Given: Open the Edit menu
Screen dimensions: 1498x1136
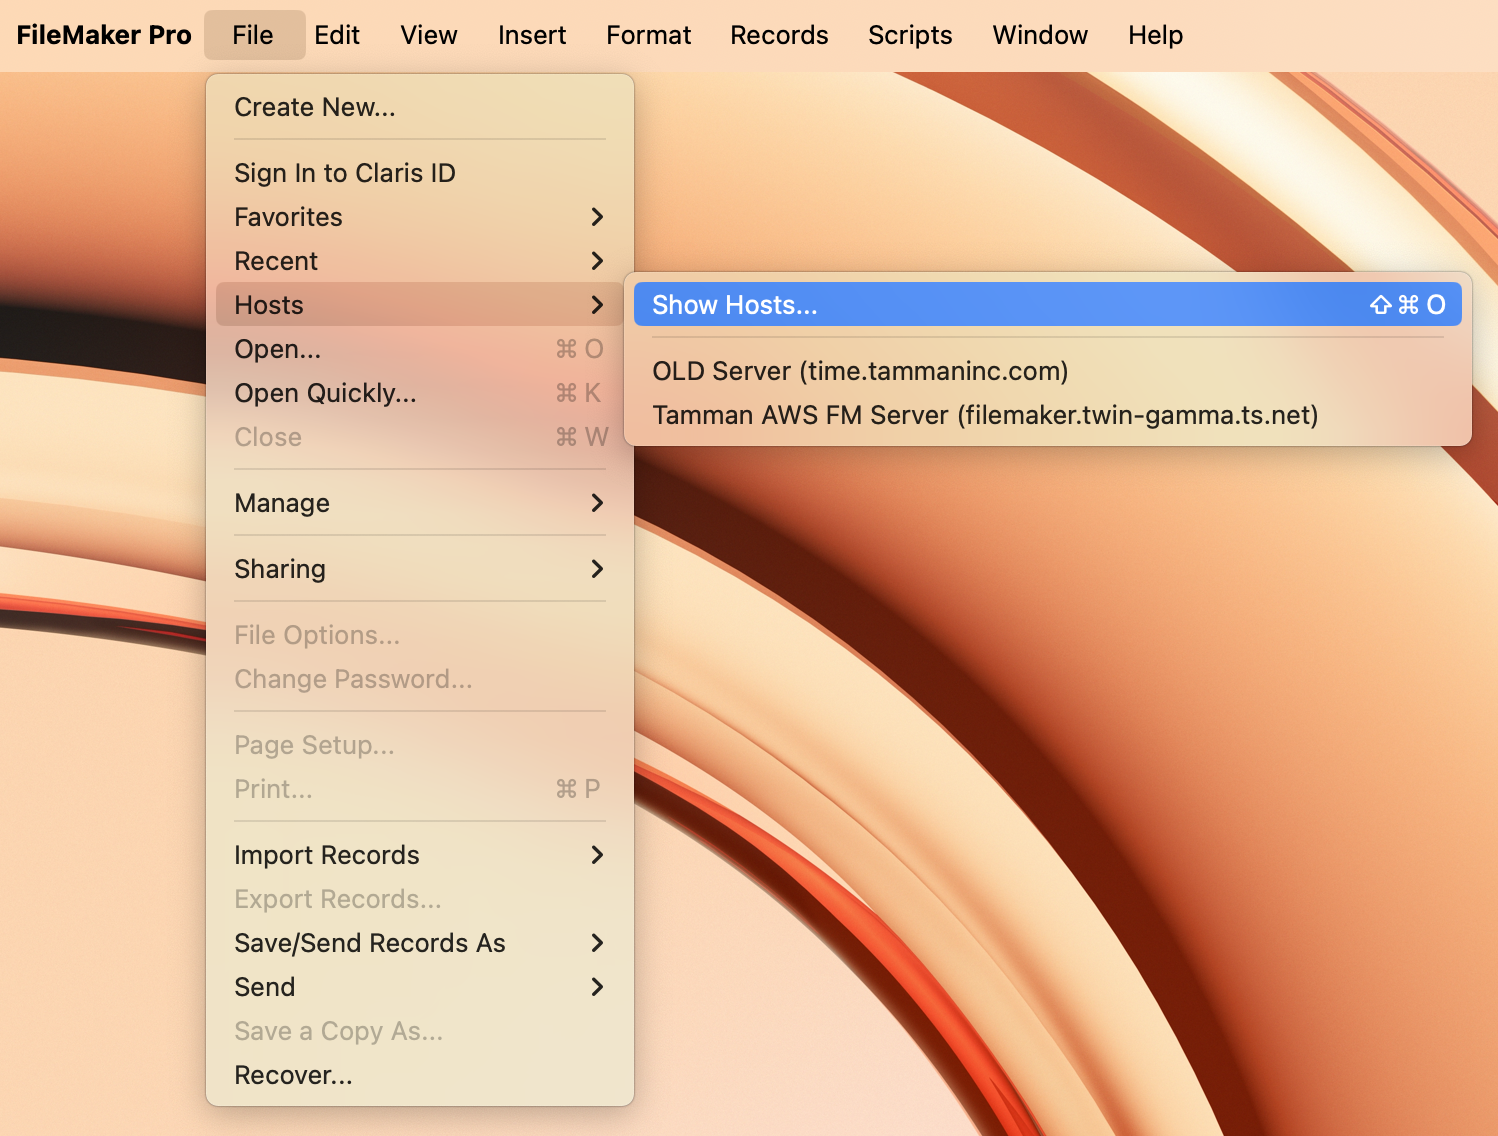Looking at the screenshot, I should (337, 35).
